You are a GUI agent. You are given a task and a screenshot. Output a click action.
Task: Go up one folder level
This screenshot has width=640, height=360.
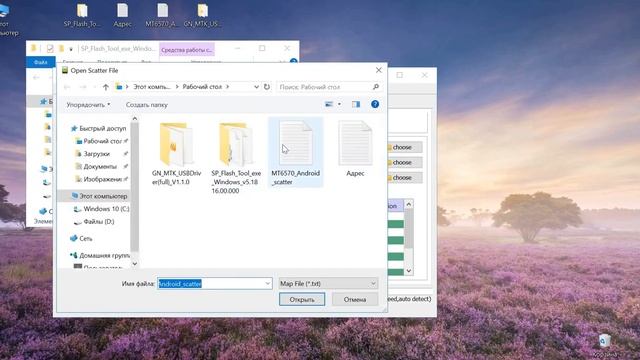pos(106,87)
